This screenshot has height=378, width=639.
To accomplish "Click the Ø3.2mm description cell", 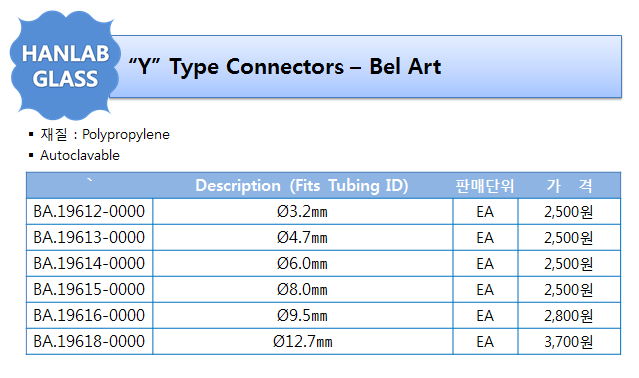I will pos(302,211).
